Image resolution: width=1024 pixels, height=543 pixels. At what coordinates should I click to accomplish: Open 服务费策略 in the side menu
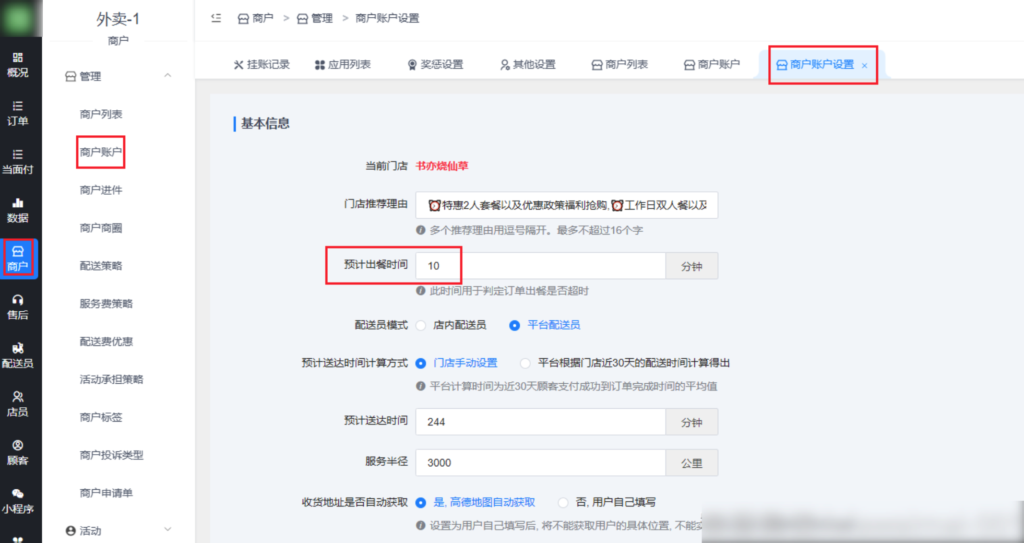pos(106,304)
